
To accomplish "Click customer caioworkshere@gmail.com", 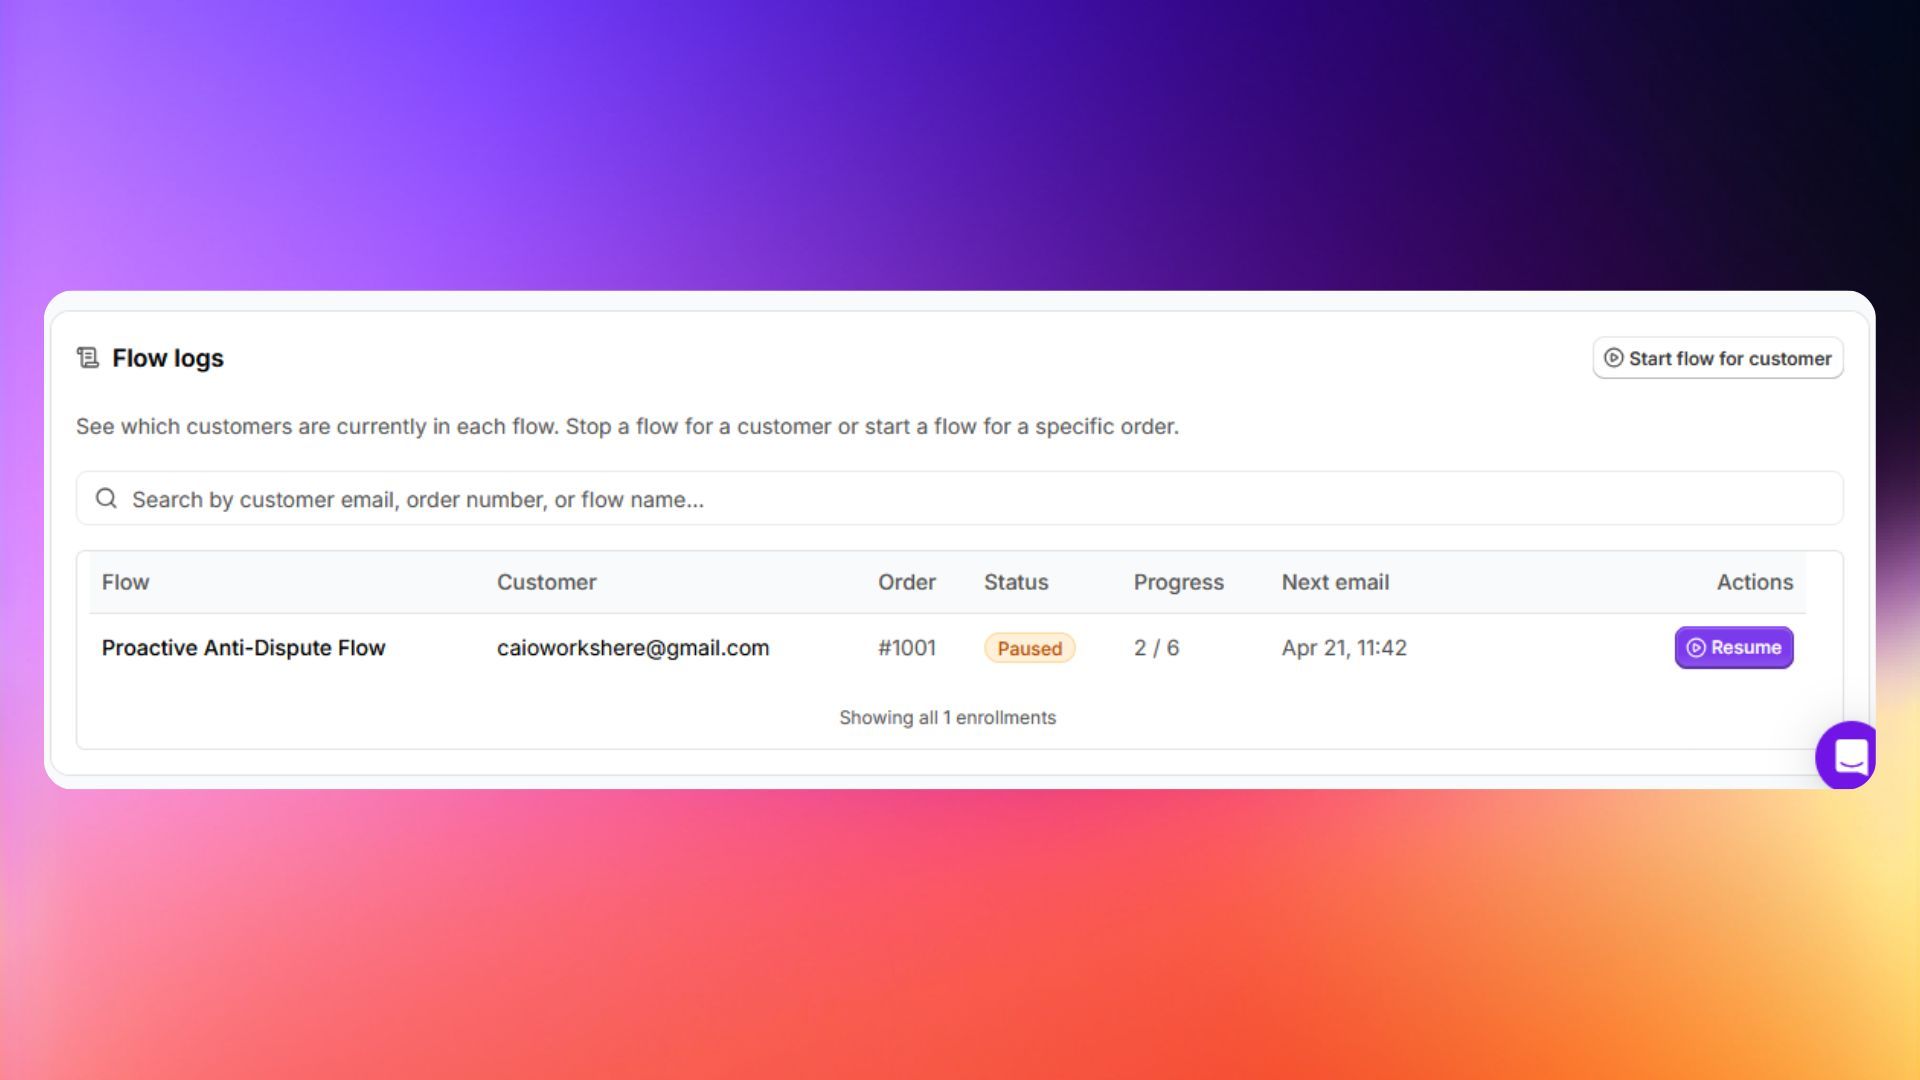I will [x=633, y=648].
